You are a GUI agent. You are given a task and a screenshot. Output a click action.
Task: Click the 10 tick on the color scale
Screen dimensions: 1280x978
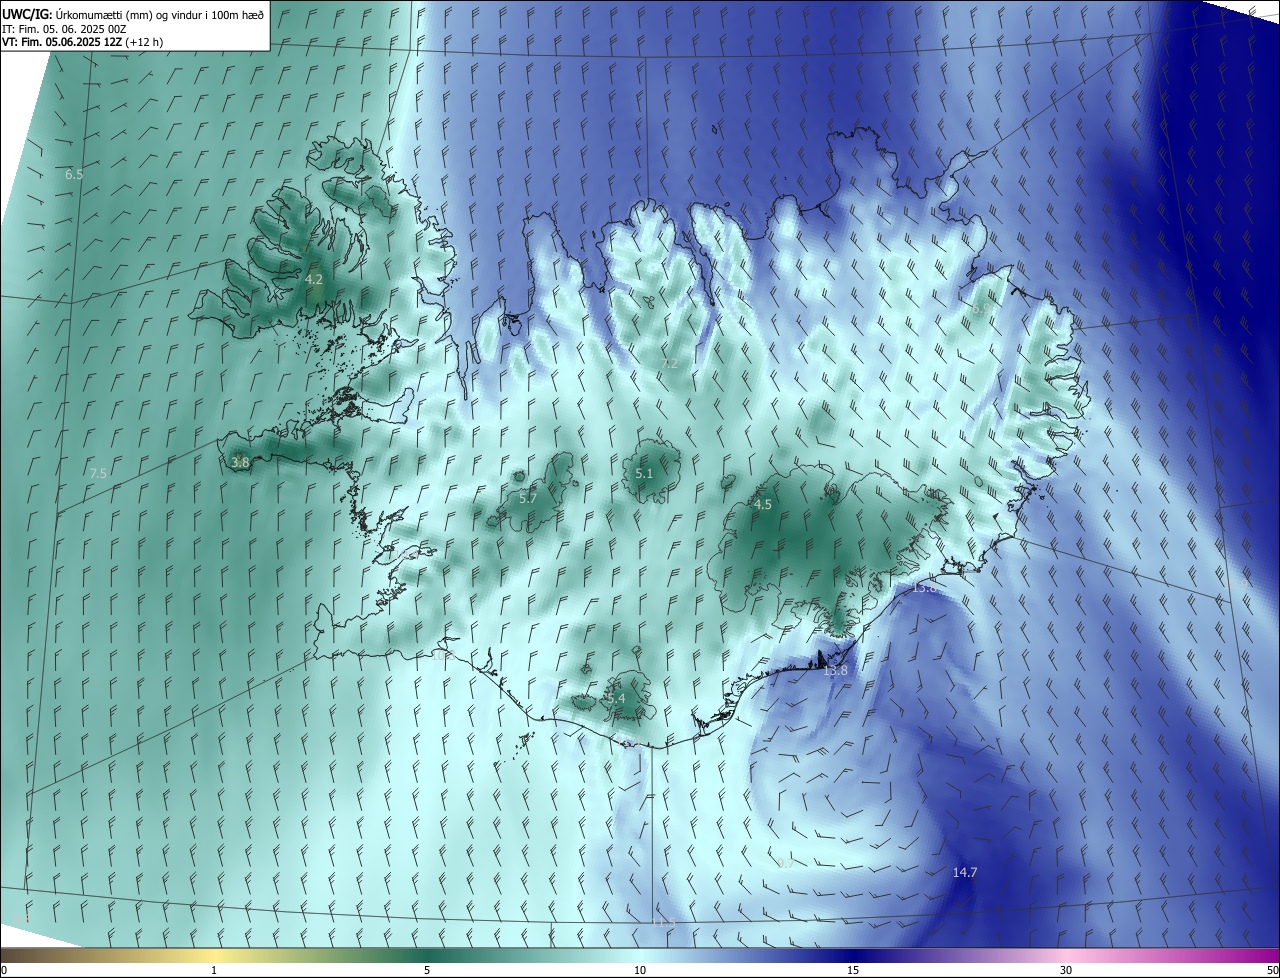[640, 970]
